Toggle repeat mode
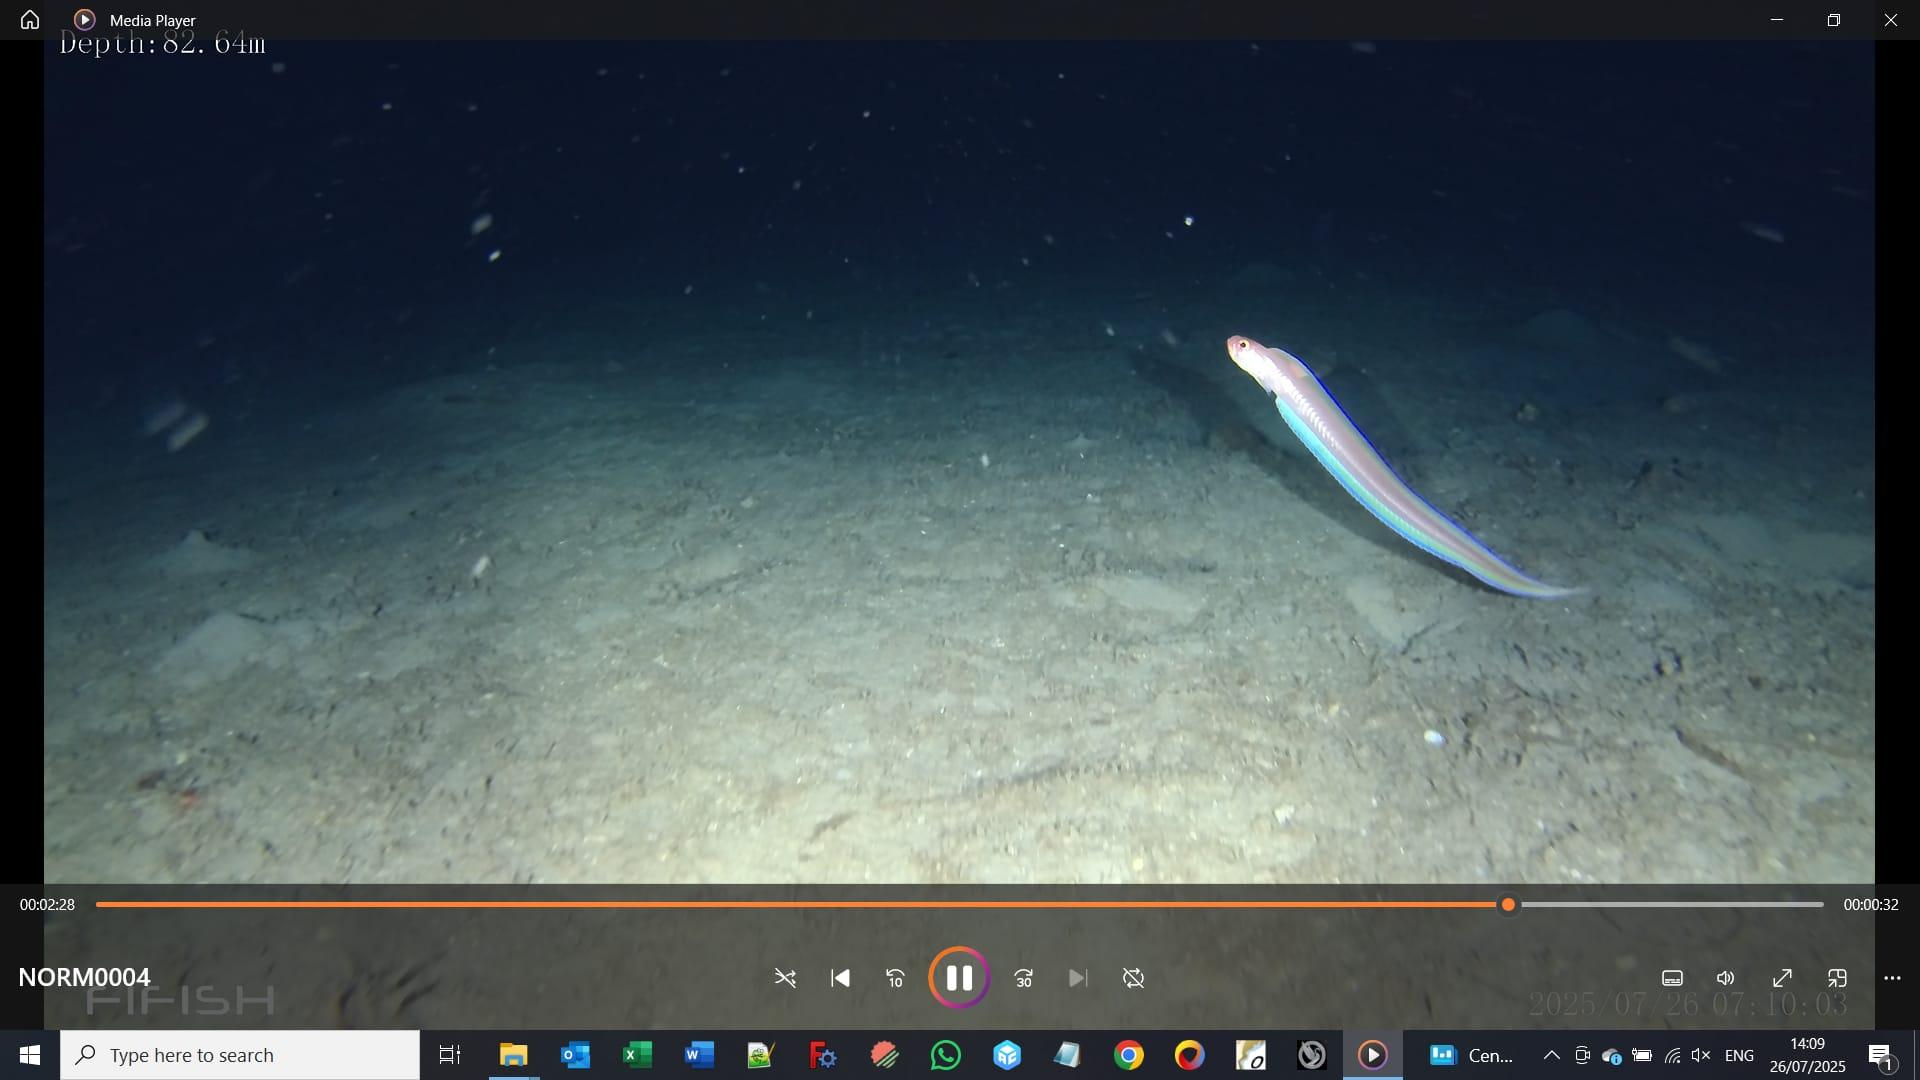This screenshot has width=1920, height=1080. (1133, 978)
